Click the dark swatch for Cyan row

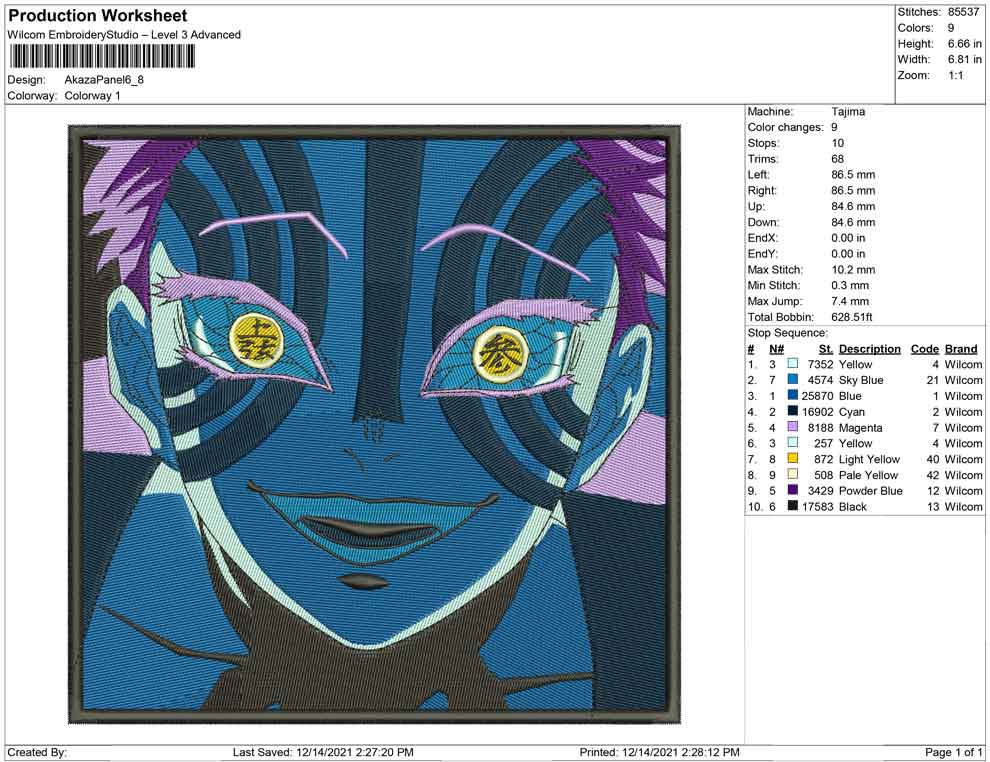tap(792, 411)
